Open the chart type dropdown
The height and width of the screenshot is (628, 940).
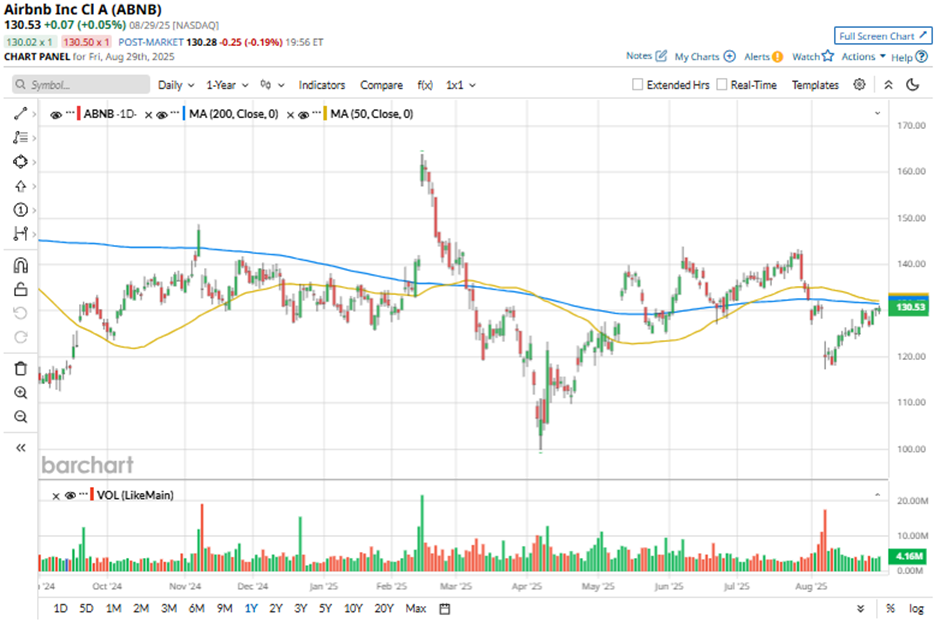pyautogui.click(x=272, y=85)
